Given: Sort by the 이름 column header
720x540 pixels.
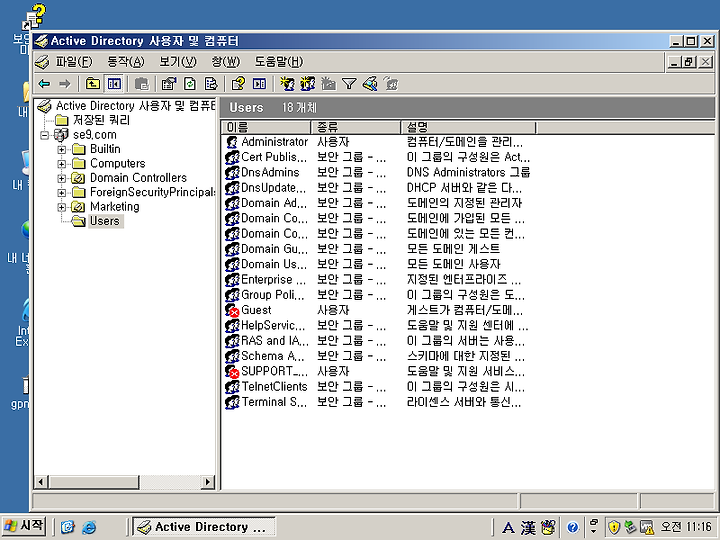Looking at the screenshot, I should [x=266, y=127].
